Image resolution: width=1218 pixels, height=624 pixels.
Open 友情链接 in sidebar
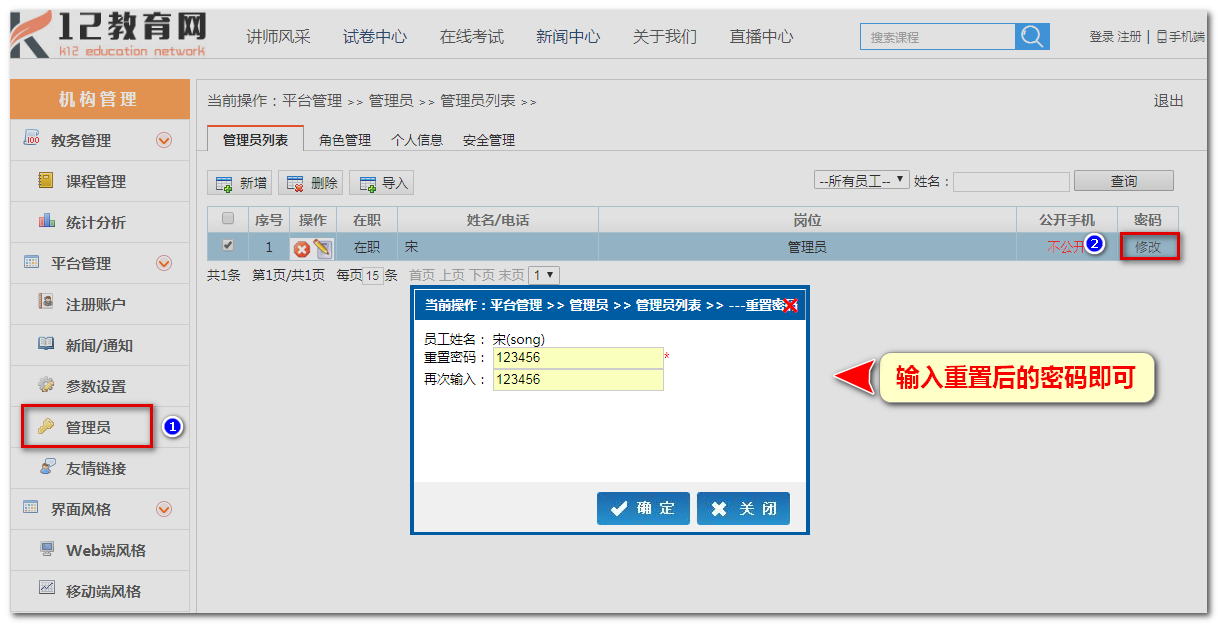95,468
